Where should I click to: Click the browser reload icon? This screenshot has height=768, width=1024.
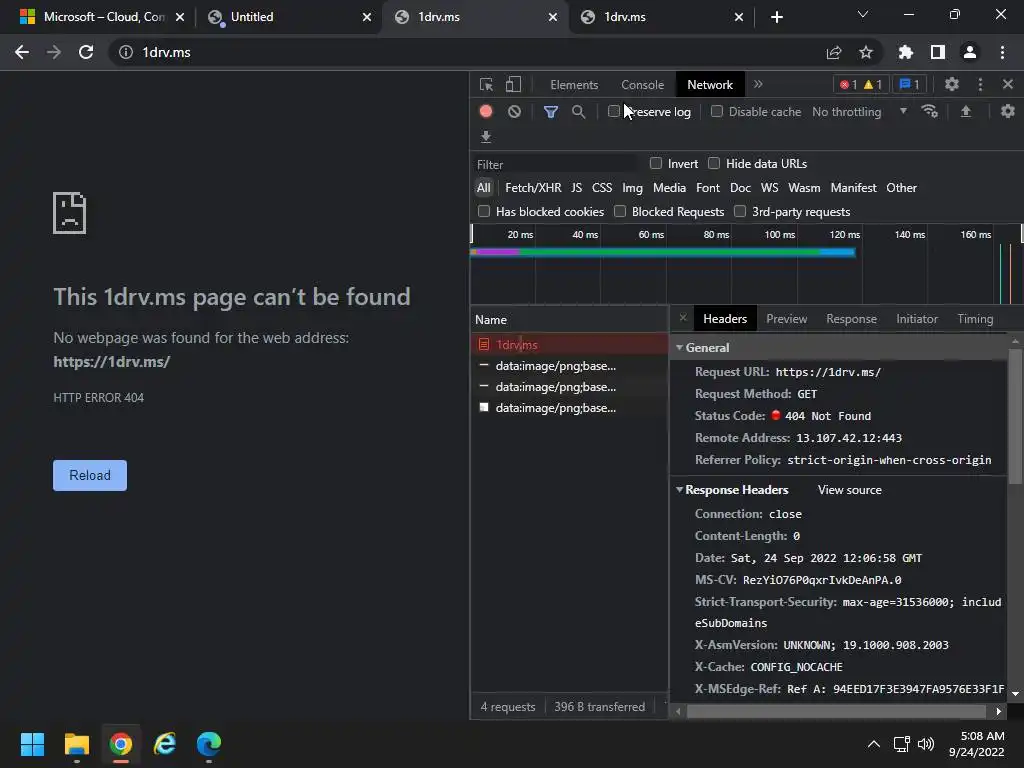click(x=86, y=52)
